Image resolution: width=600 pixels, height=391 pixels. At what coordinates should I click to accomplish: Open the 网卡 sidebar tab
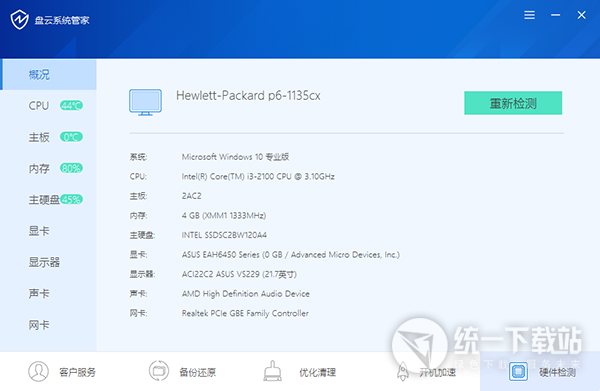point(48,325)
